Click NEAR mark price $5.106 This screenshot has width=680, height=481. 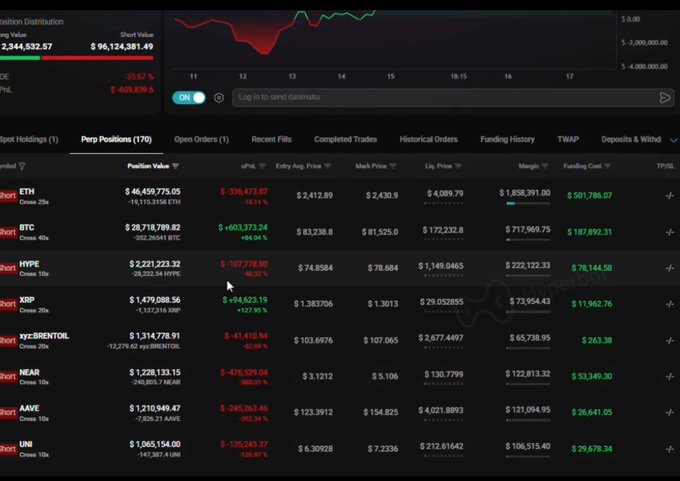pyautogui.click(x=385, y=376)
